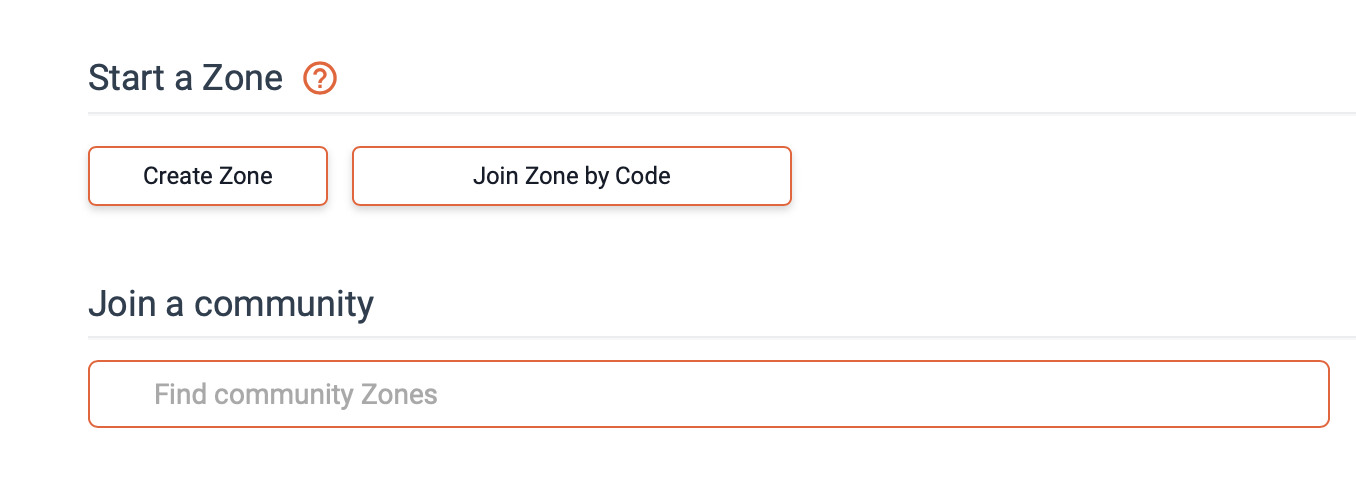Focus the Find community Zones input
This screenshot has width=1356, height=486.
click(708, 394)
